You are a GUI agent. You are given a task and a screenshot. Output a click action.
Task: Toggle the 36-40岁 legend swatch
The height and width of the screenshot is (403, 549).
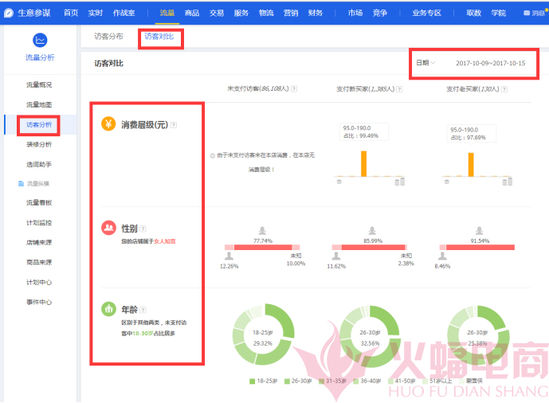point(356,381)
